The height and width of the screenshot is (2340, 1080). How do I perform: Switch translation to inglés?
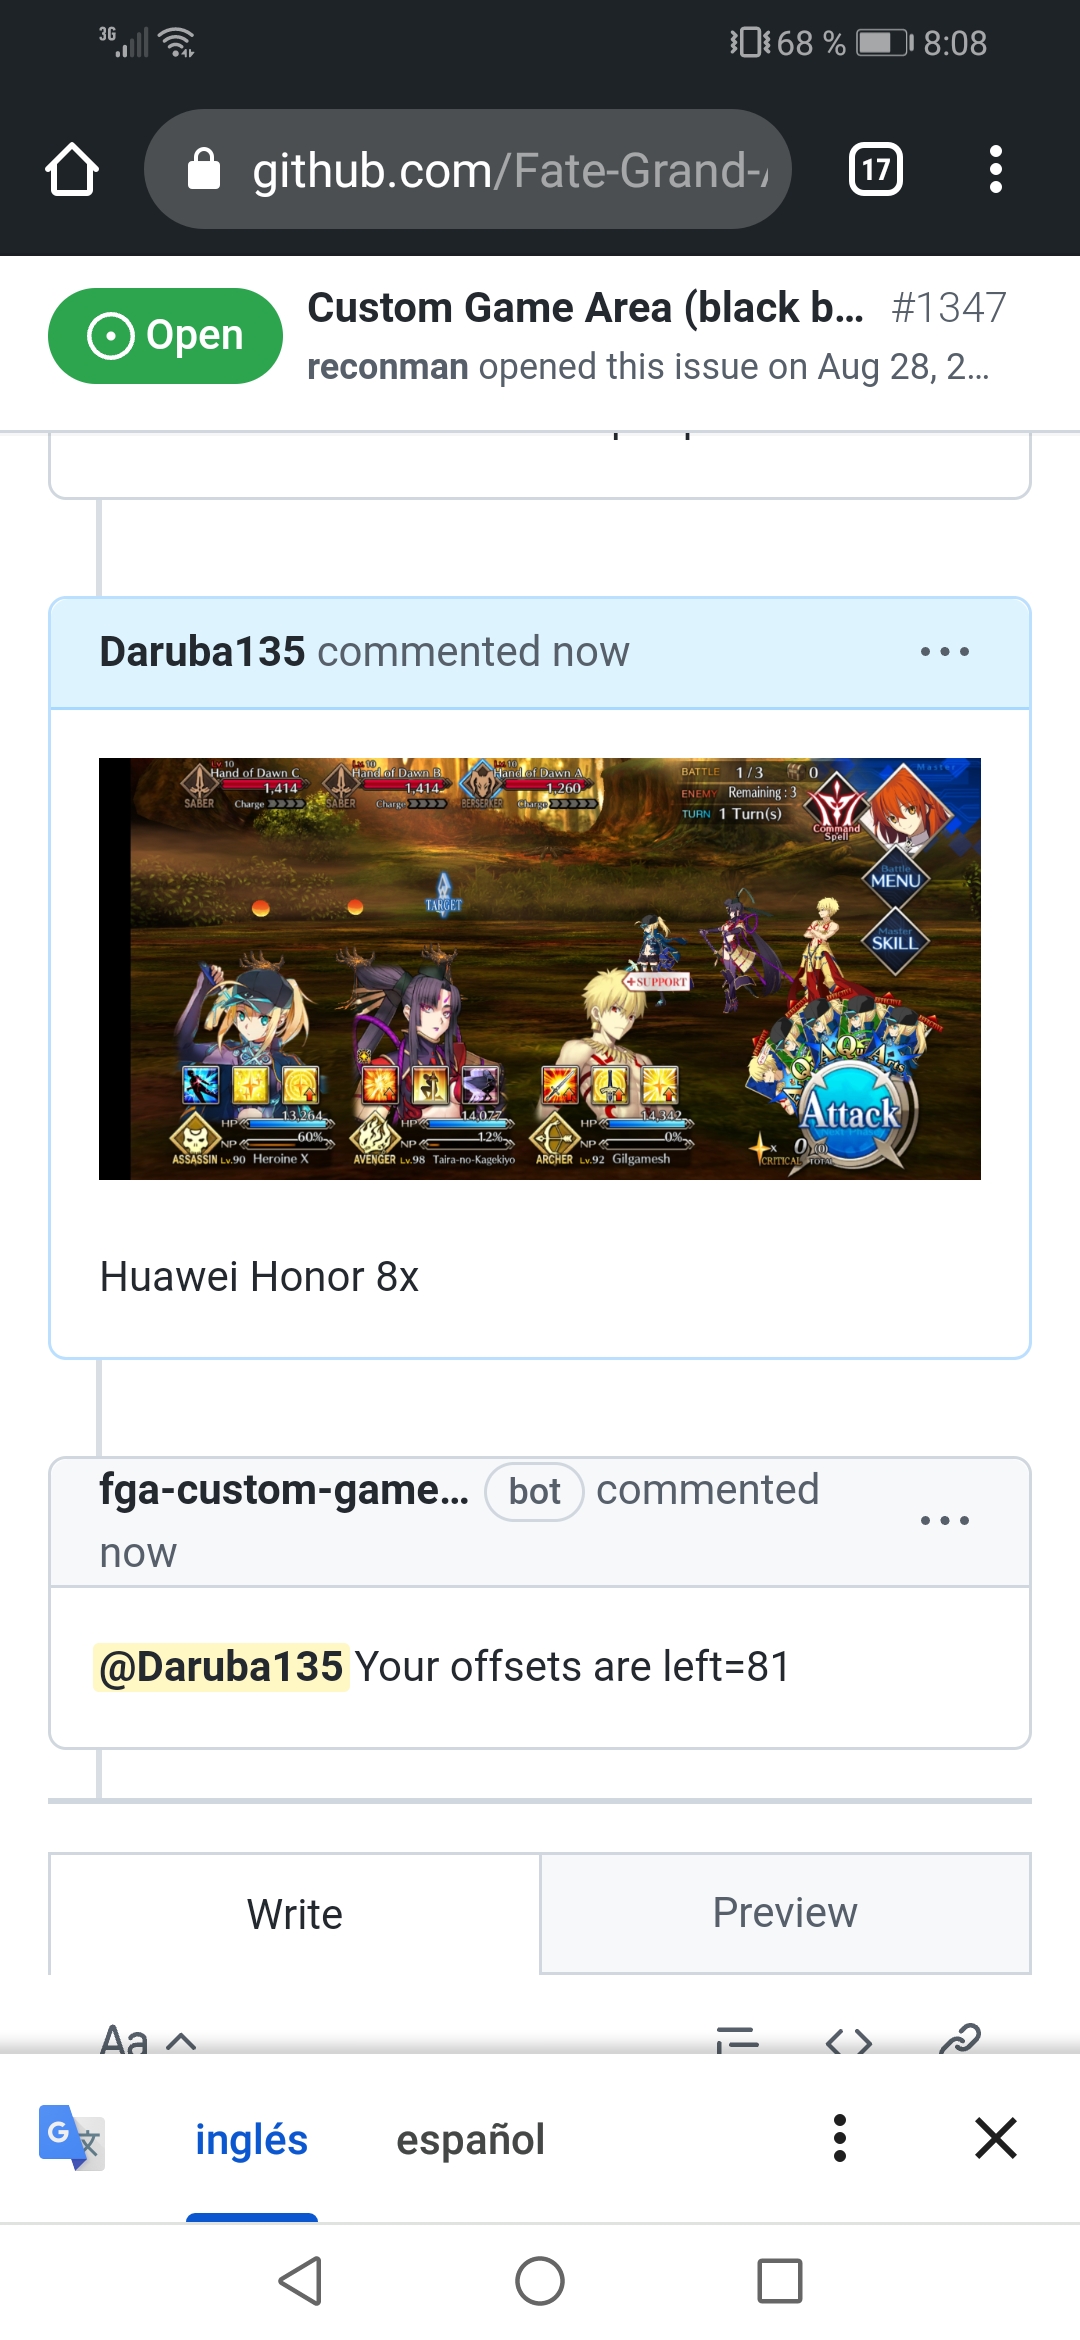[251, 2140]
